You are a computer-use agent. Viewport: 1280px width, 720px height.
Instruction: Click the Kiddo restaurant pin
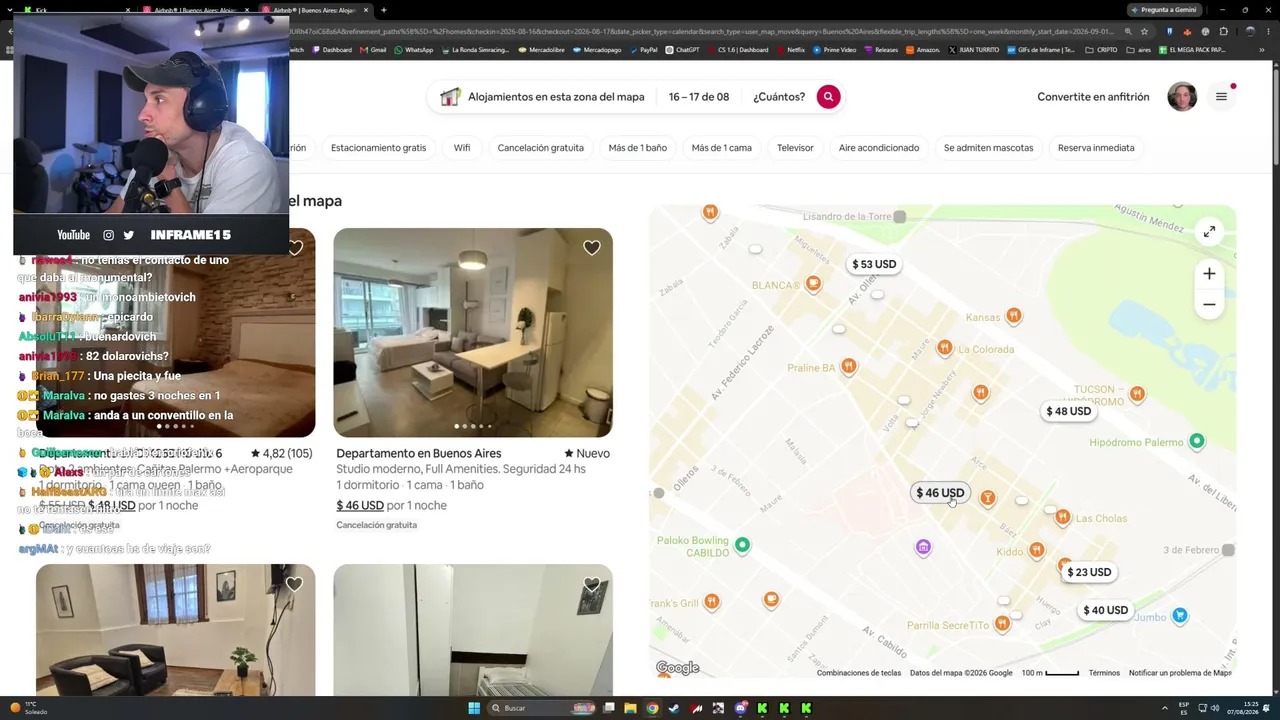coord(1037,550)
